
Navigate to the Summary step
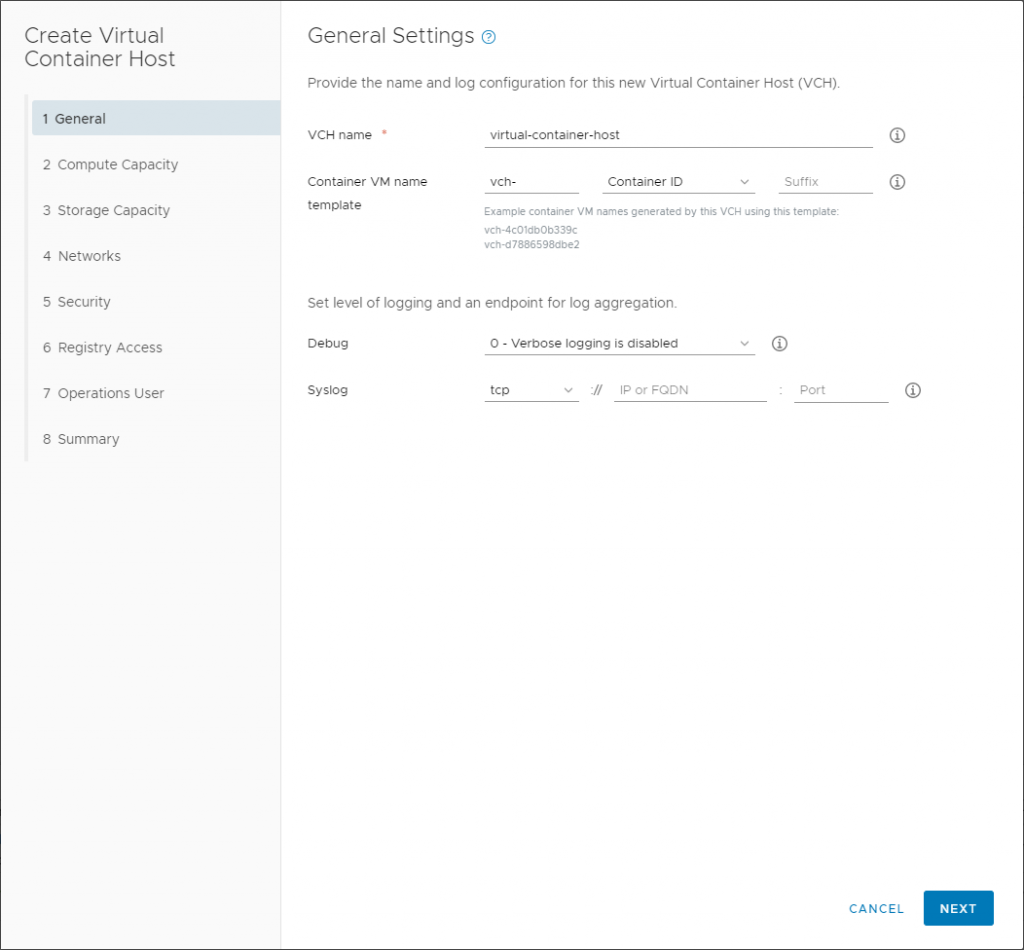coord(89,439)
